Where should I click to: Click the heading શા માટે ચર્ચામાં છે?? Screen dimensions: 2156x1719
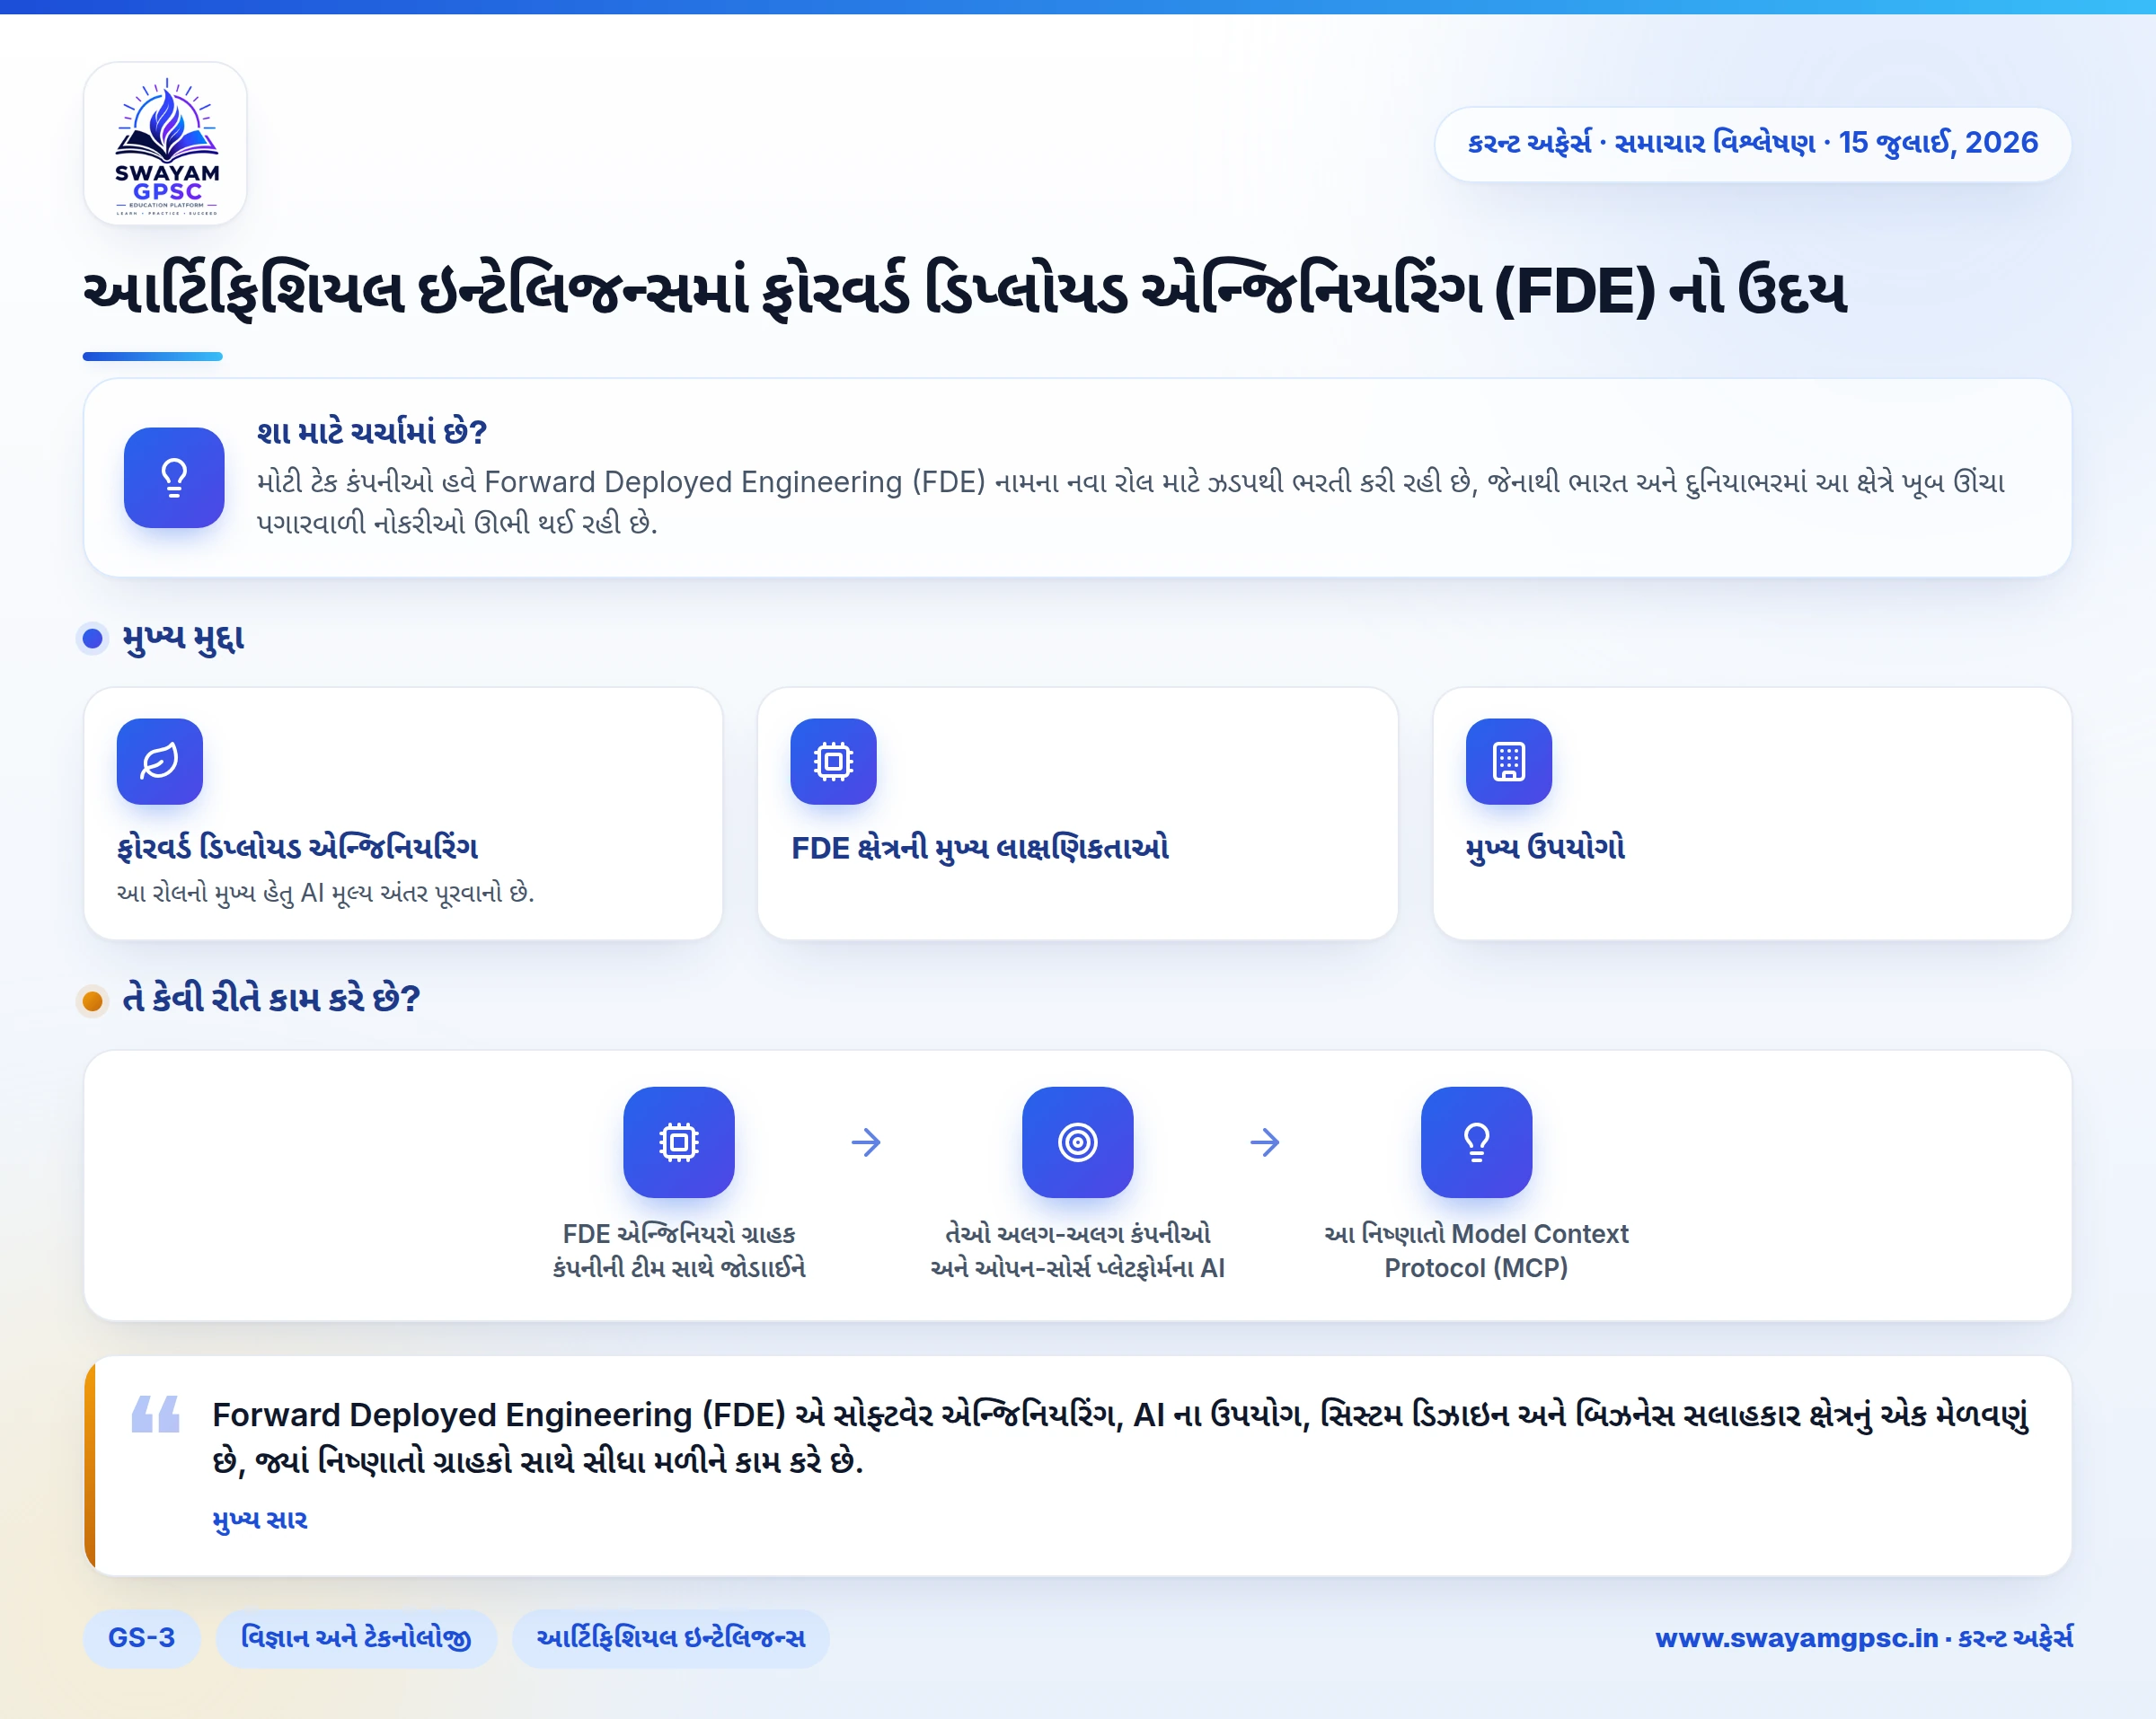tap(371, 432)
